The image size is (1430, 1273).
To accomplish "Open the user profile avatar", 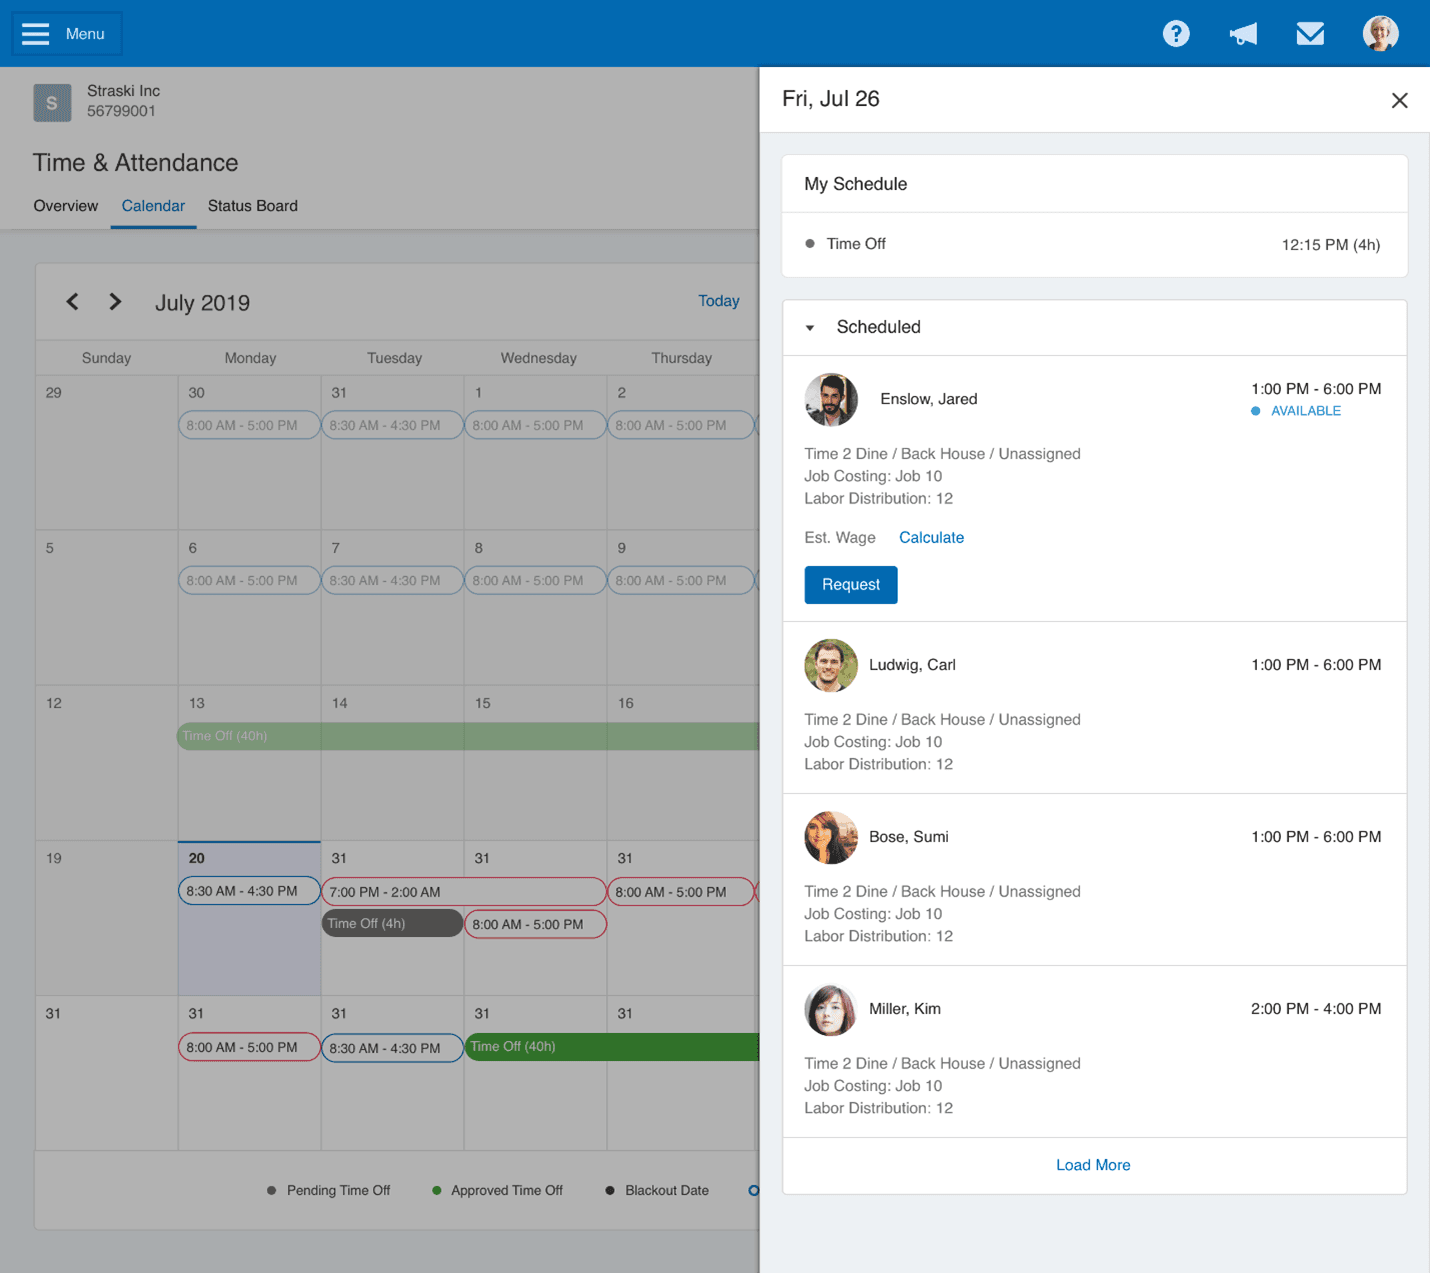I will (x=1380, y=34).
